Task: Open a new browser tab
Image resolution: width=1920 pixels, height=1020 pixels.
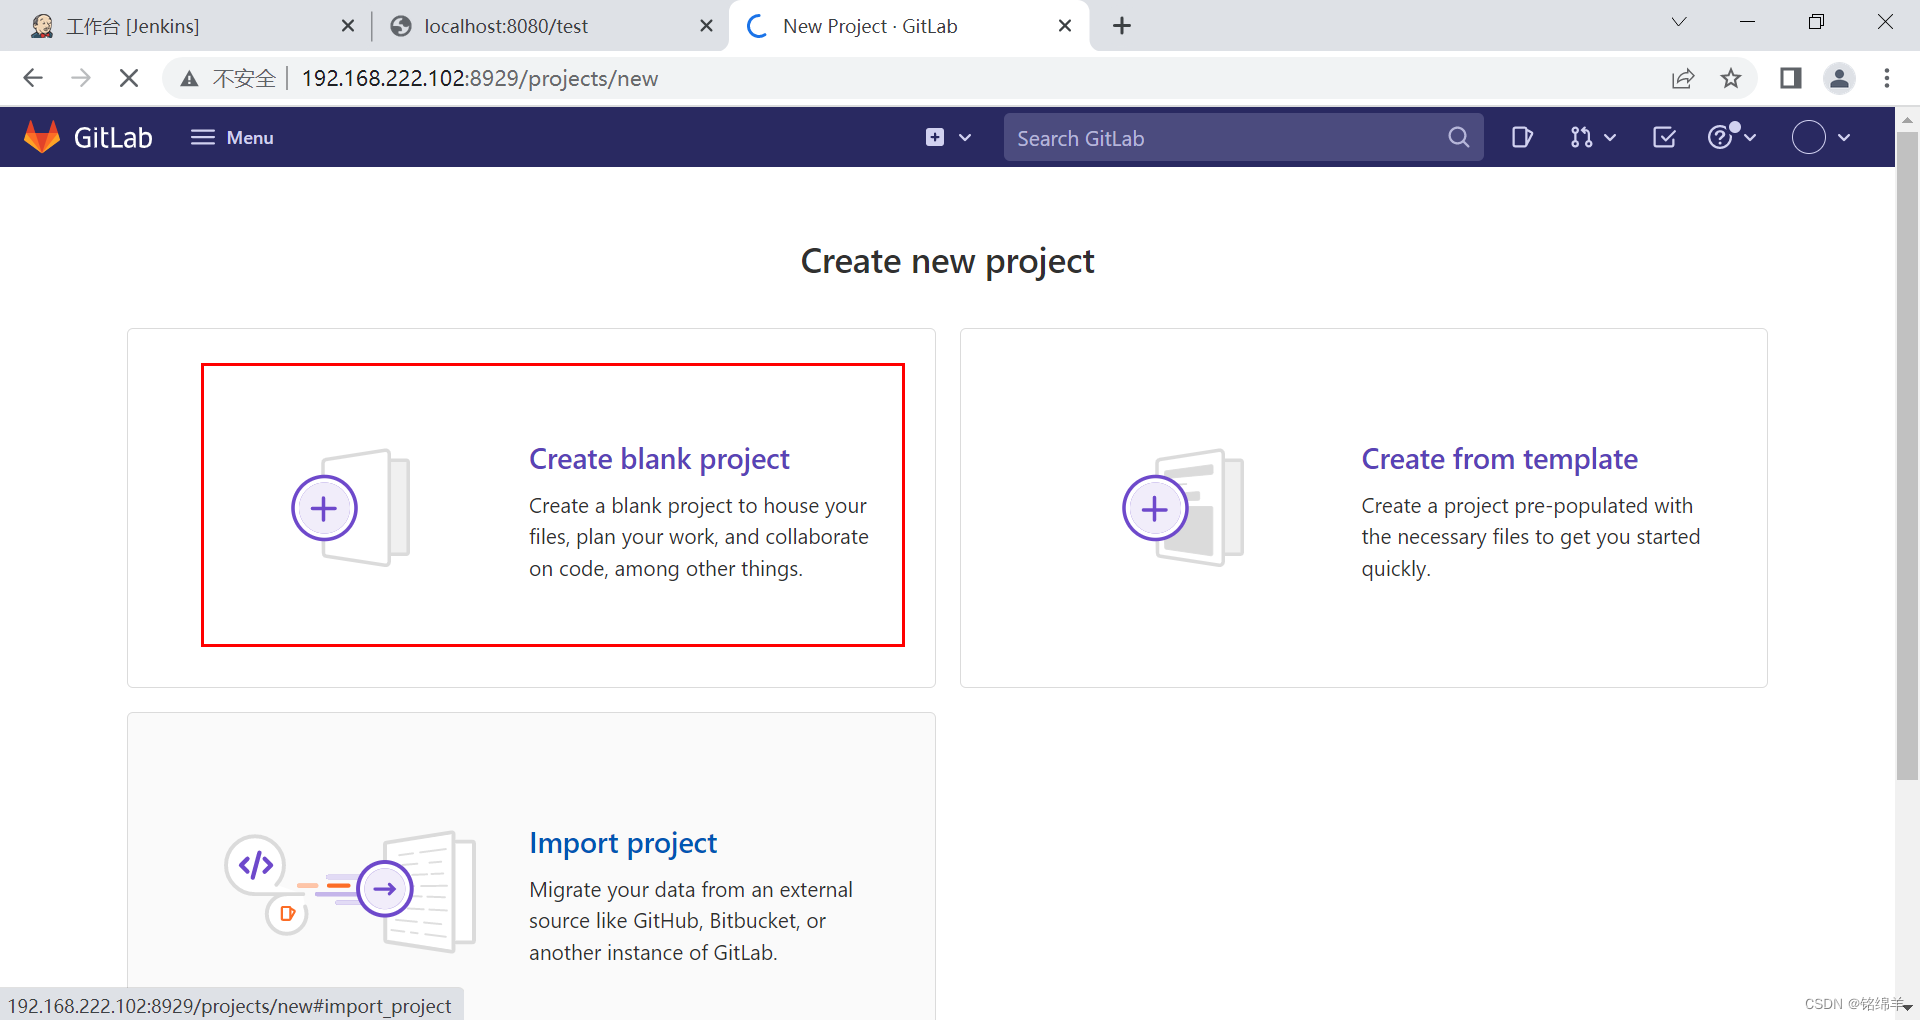Action: (x=1122, y=26)
